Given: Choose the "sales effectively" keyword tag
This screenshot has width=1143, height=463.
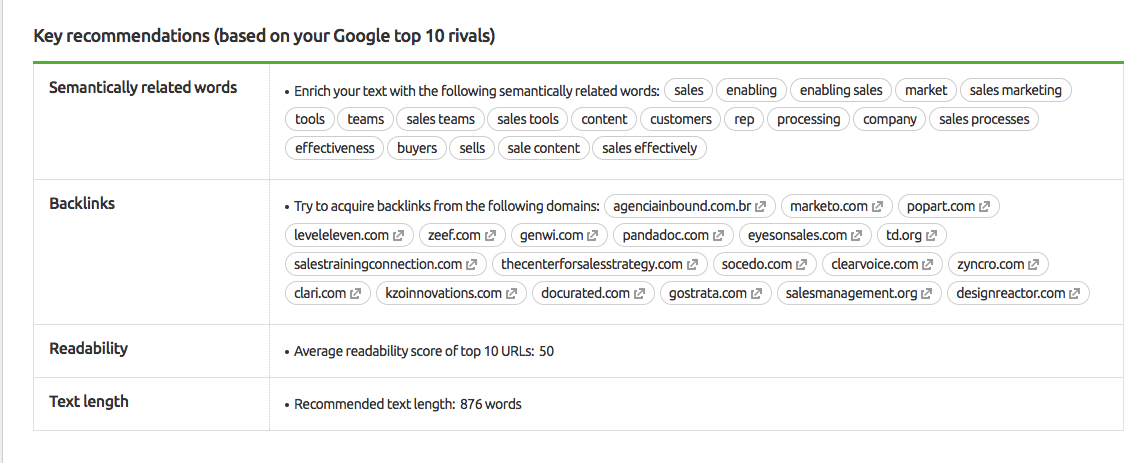Looking at the screenshot, I should pyautogui.click(x=649, y=148).
